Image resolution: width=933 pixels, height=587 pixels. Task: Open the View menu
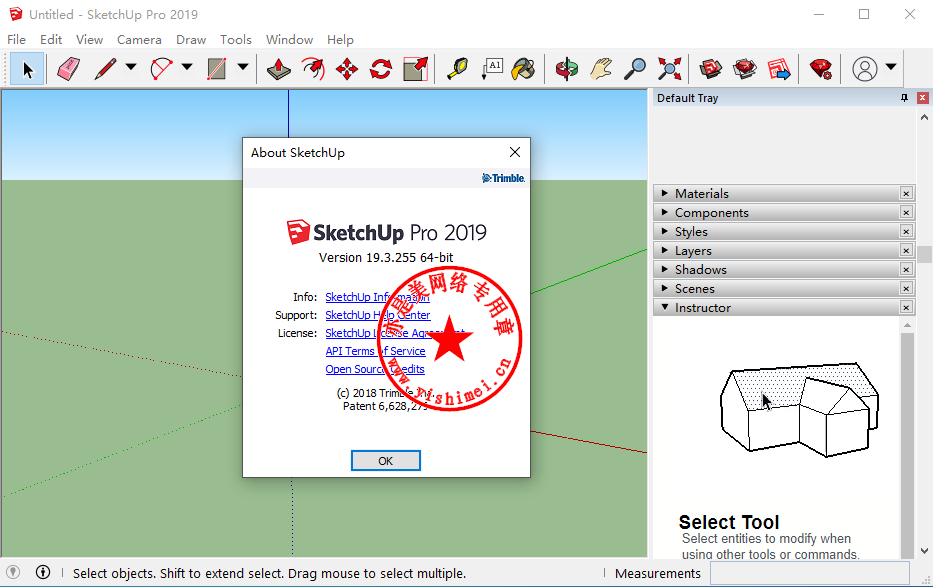tap(89, 39)
